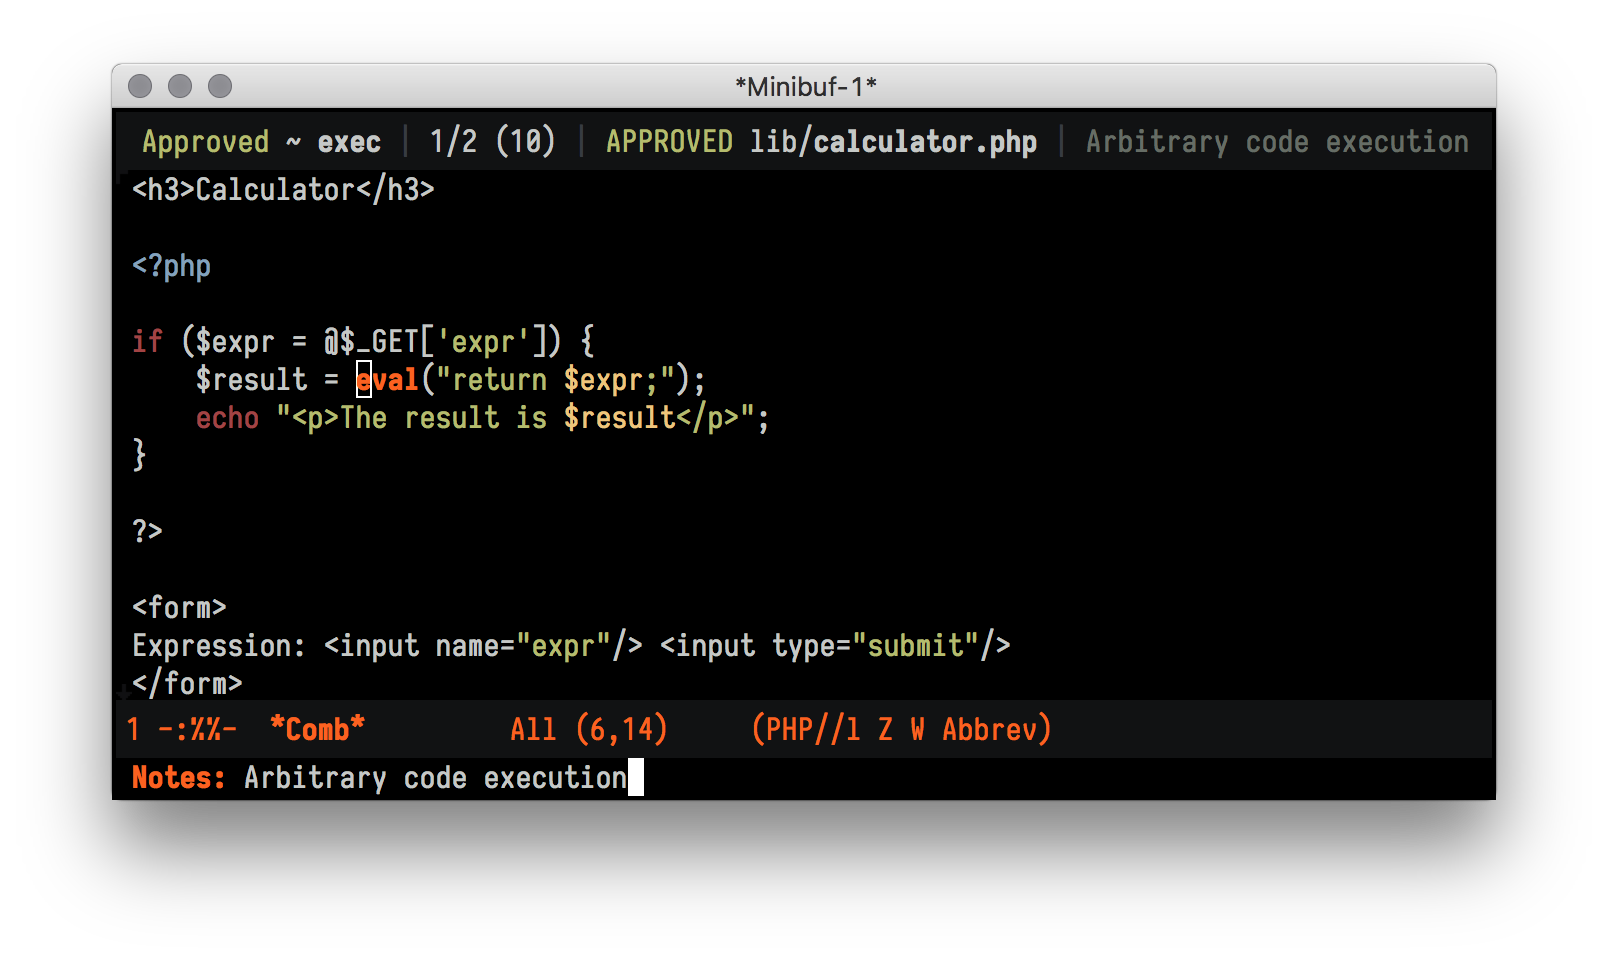Click the 'APPROVED' label before file path
The image size is (1608, 960).
click(x=669, y=142)
